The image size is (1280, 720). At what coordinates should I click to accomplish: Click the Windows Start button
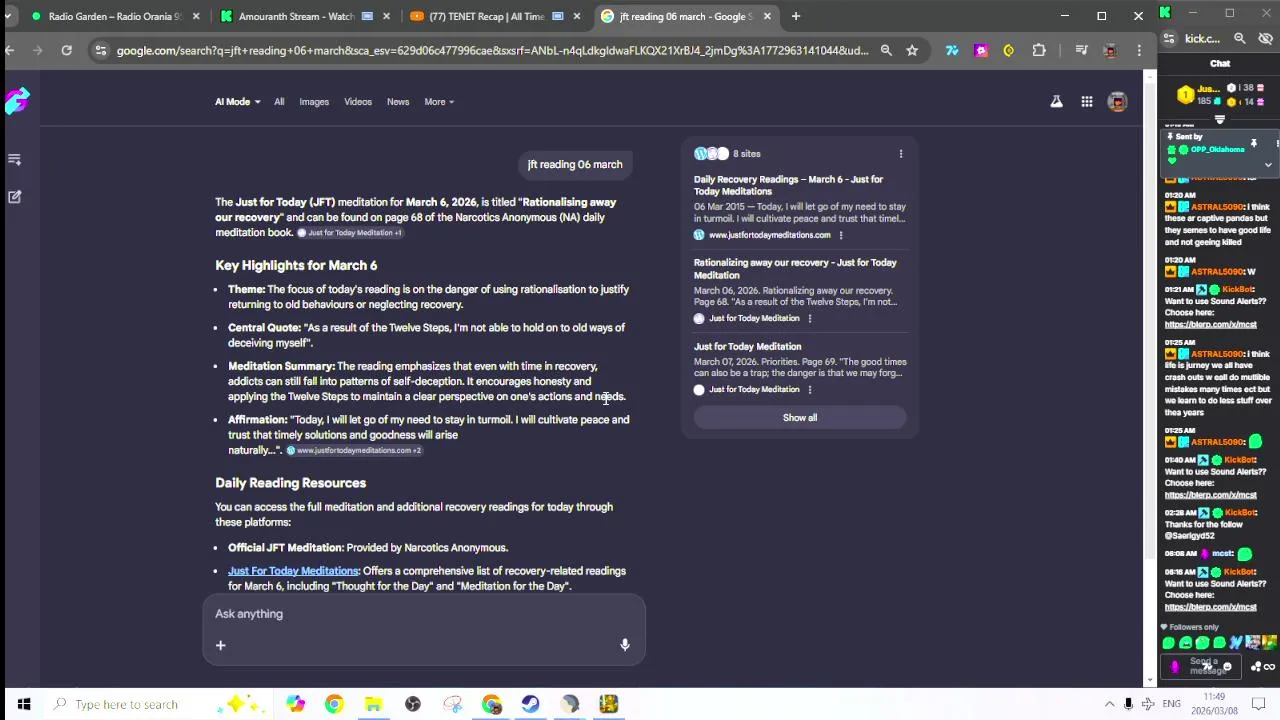click(23, 704)
